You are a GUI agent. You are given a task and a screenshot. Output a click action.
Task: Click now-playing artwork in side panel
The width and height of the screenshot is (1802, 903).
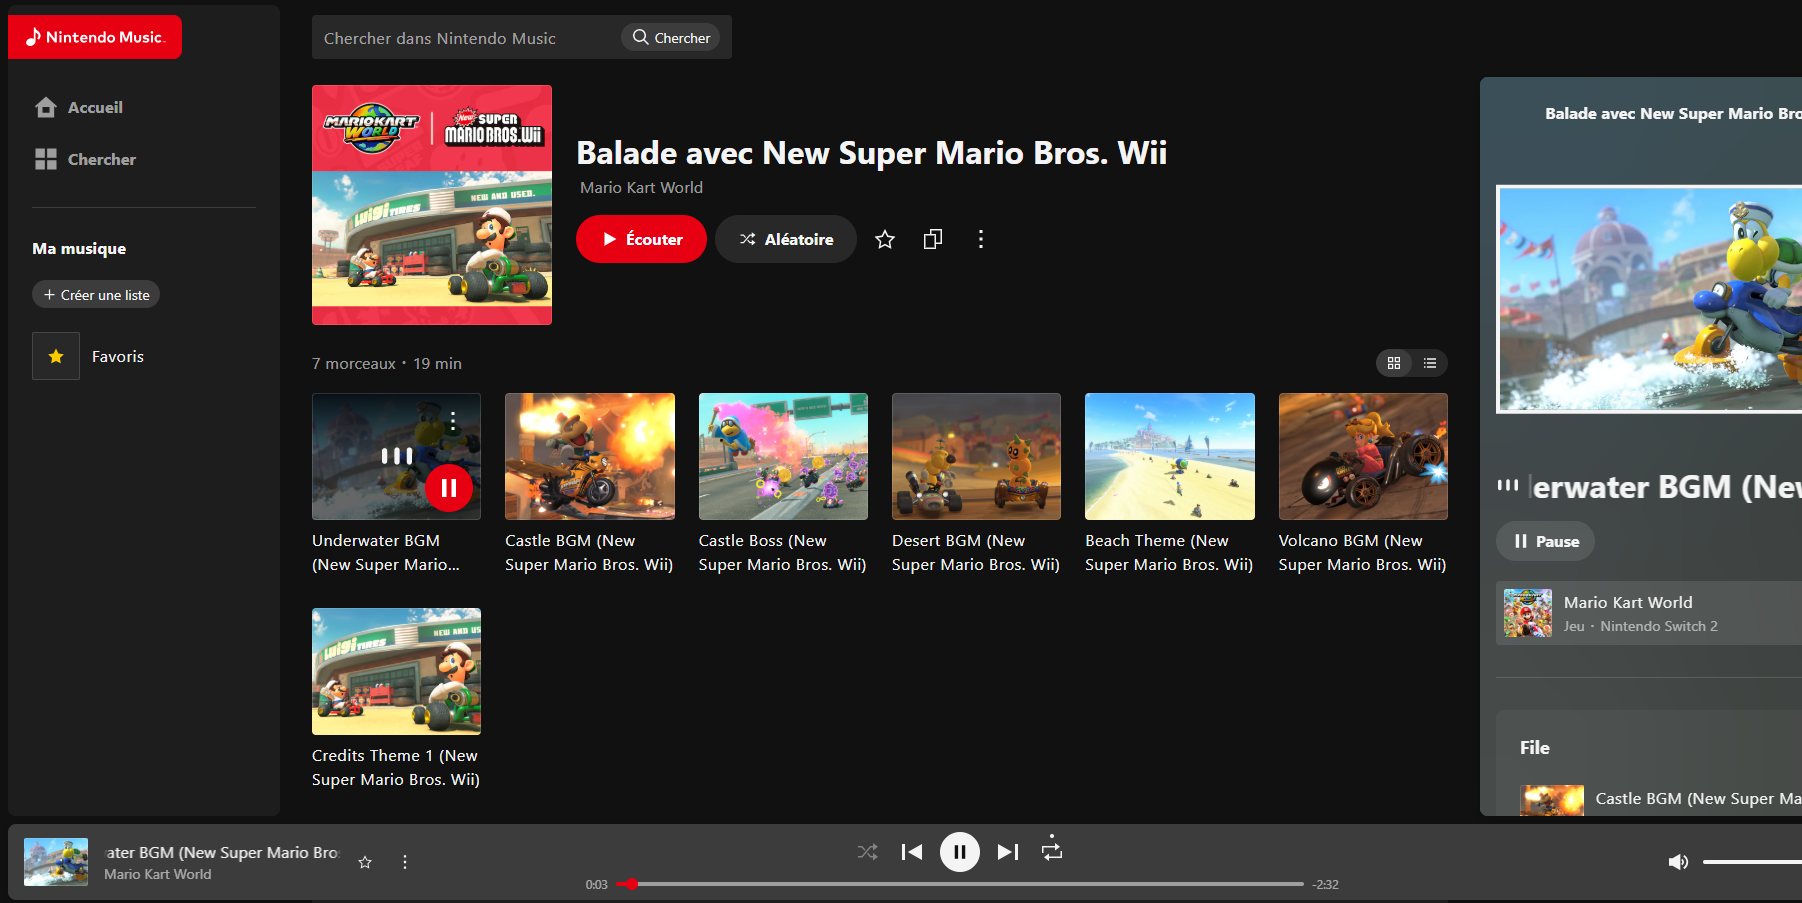click(x=1649, y=299)
